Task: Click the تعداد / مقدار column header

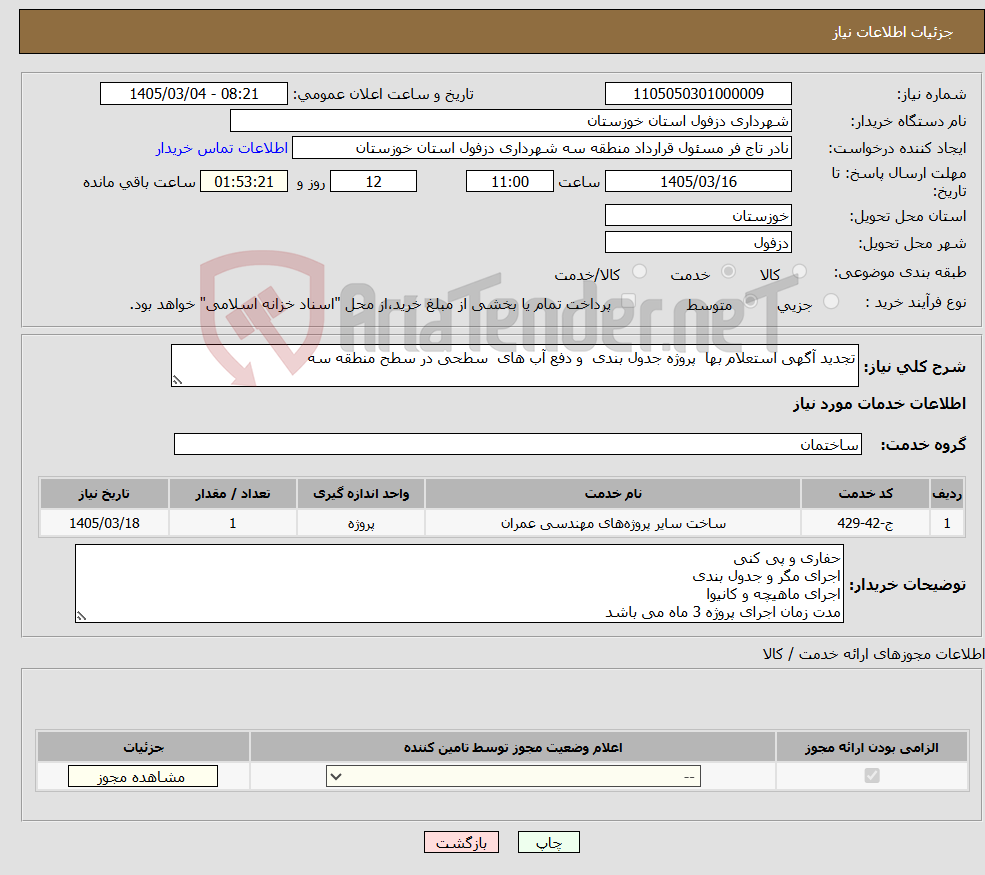Action: (233, 494)
